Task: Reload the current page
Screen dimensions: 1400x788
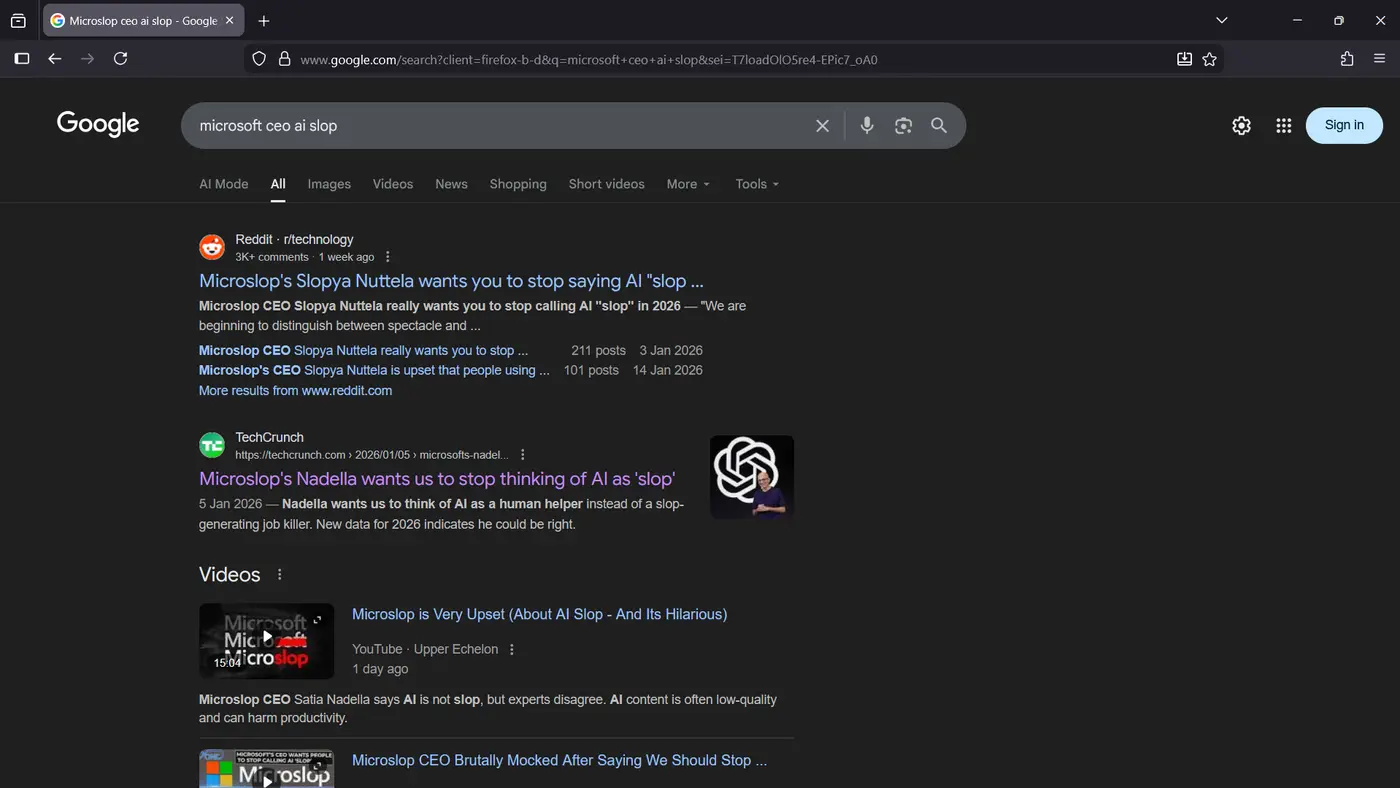Action: point(120,58)
